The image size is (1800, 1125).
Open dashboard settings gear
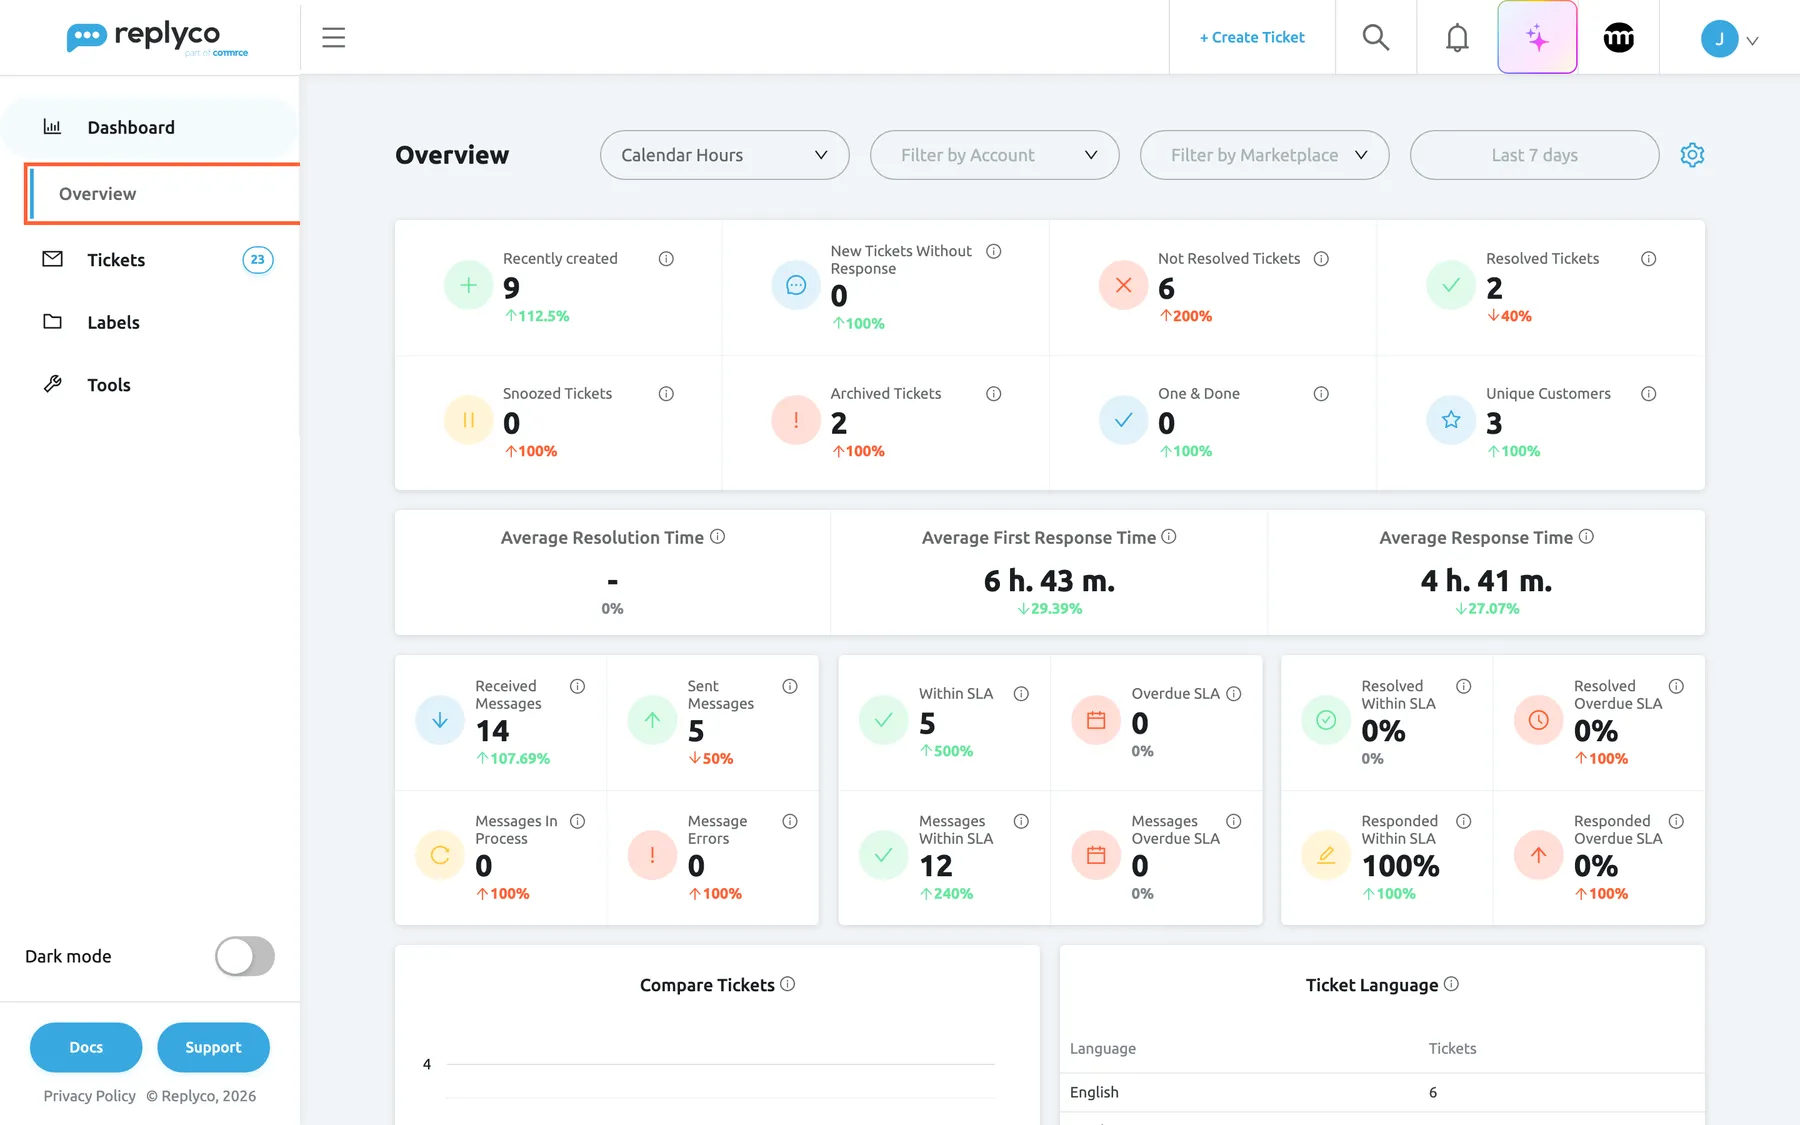(1692, 155)
